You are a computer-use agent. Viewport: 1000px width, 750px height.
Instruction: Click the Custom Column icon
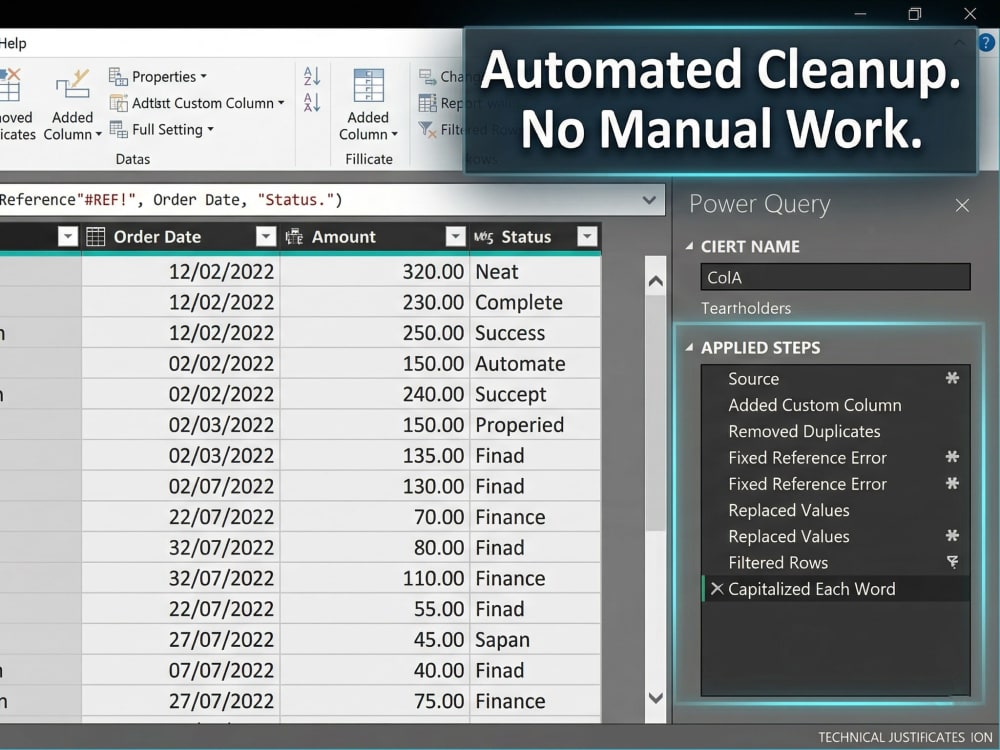click(x=119, y=103)
